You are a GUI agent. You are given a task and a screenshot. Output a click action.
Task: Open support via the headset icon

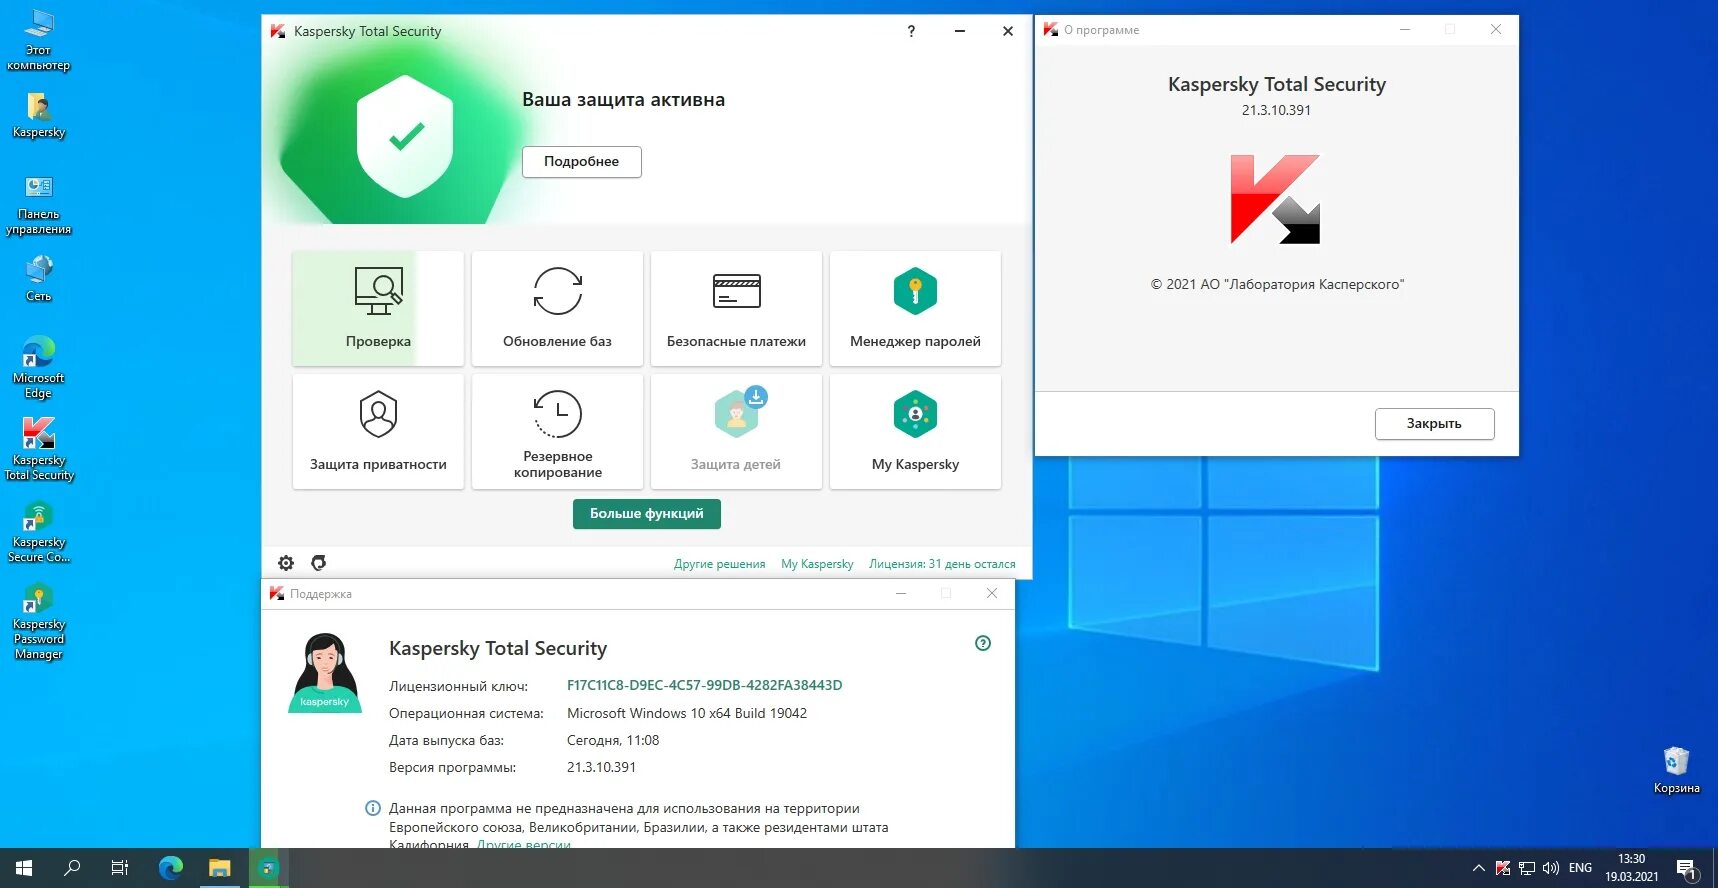point(319,563)
